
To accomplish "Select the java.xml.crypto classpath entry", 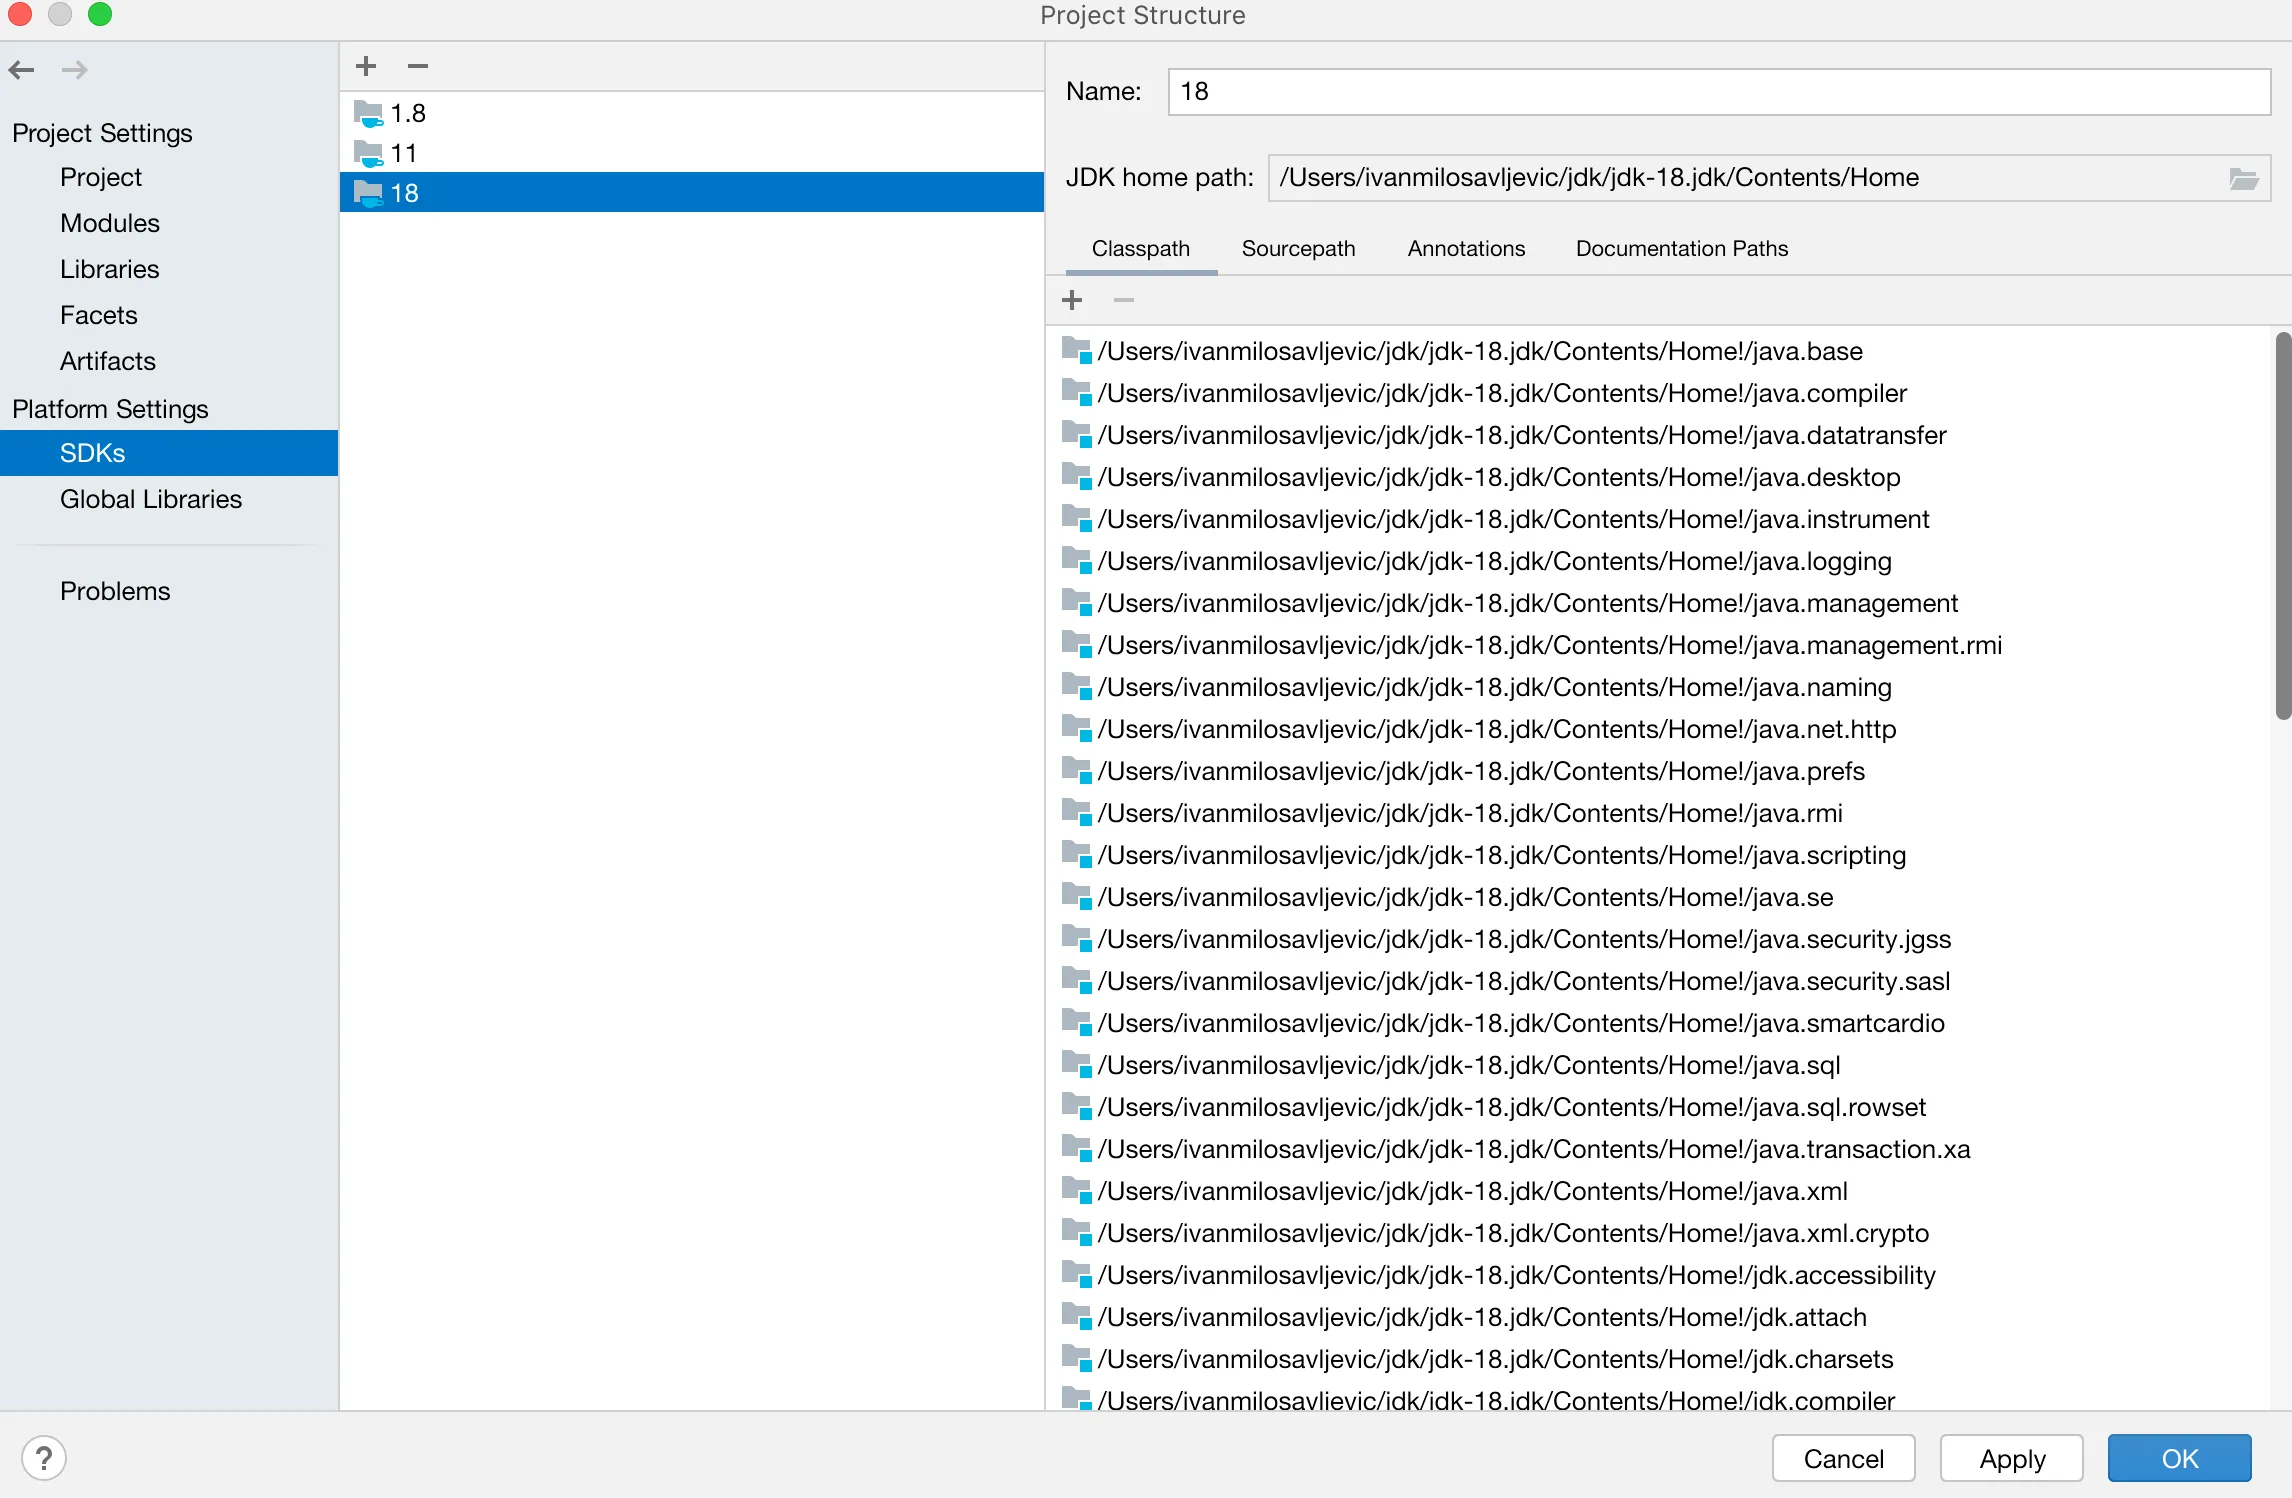I will point(1660,1233).
